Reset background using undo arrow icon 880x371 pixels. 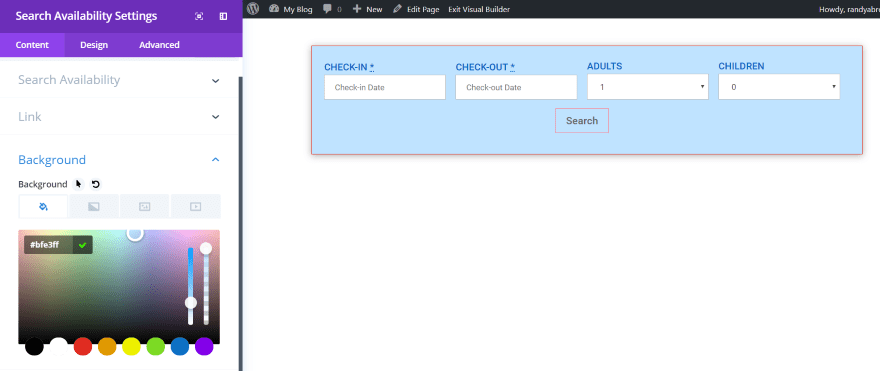[95, 184]
